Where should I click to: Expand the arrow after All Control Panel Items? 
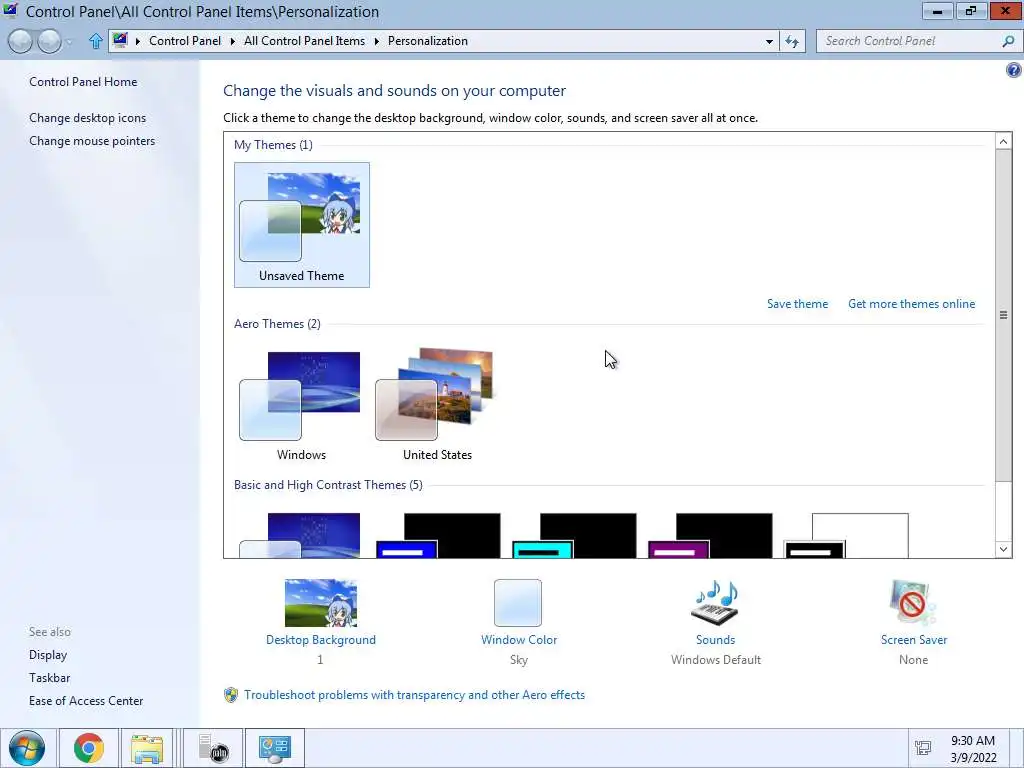[377, 41]
